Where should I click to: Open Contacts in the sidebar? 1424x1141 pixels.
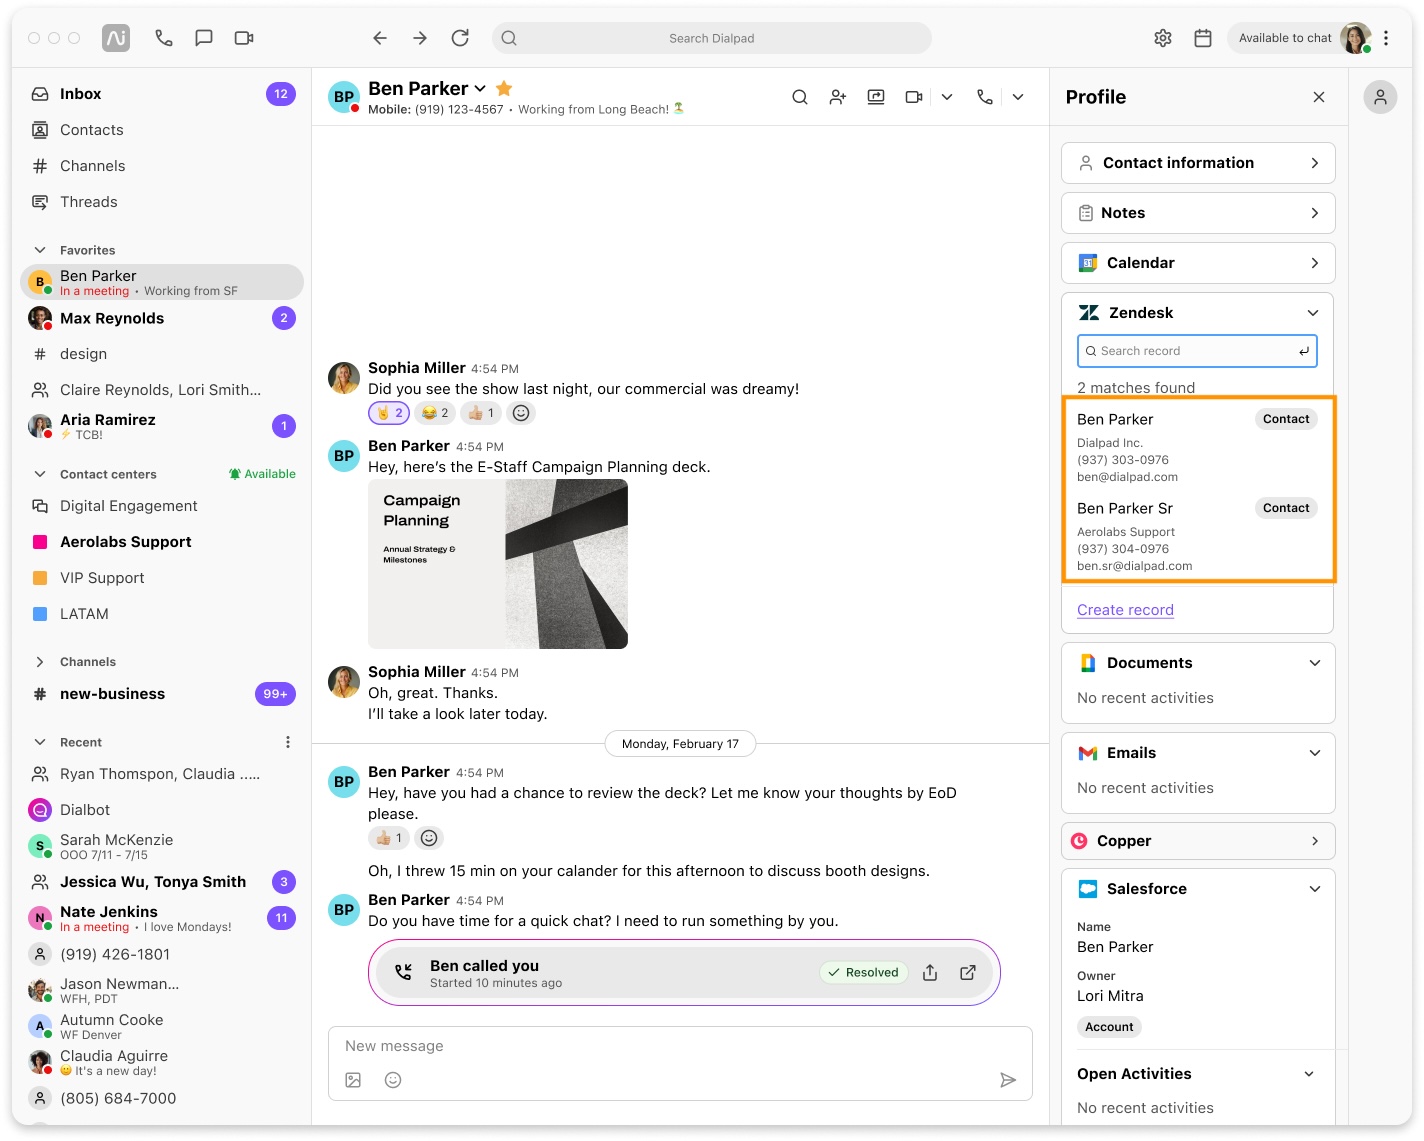160,130
